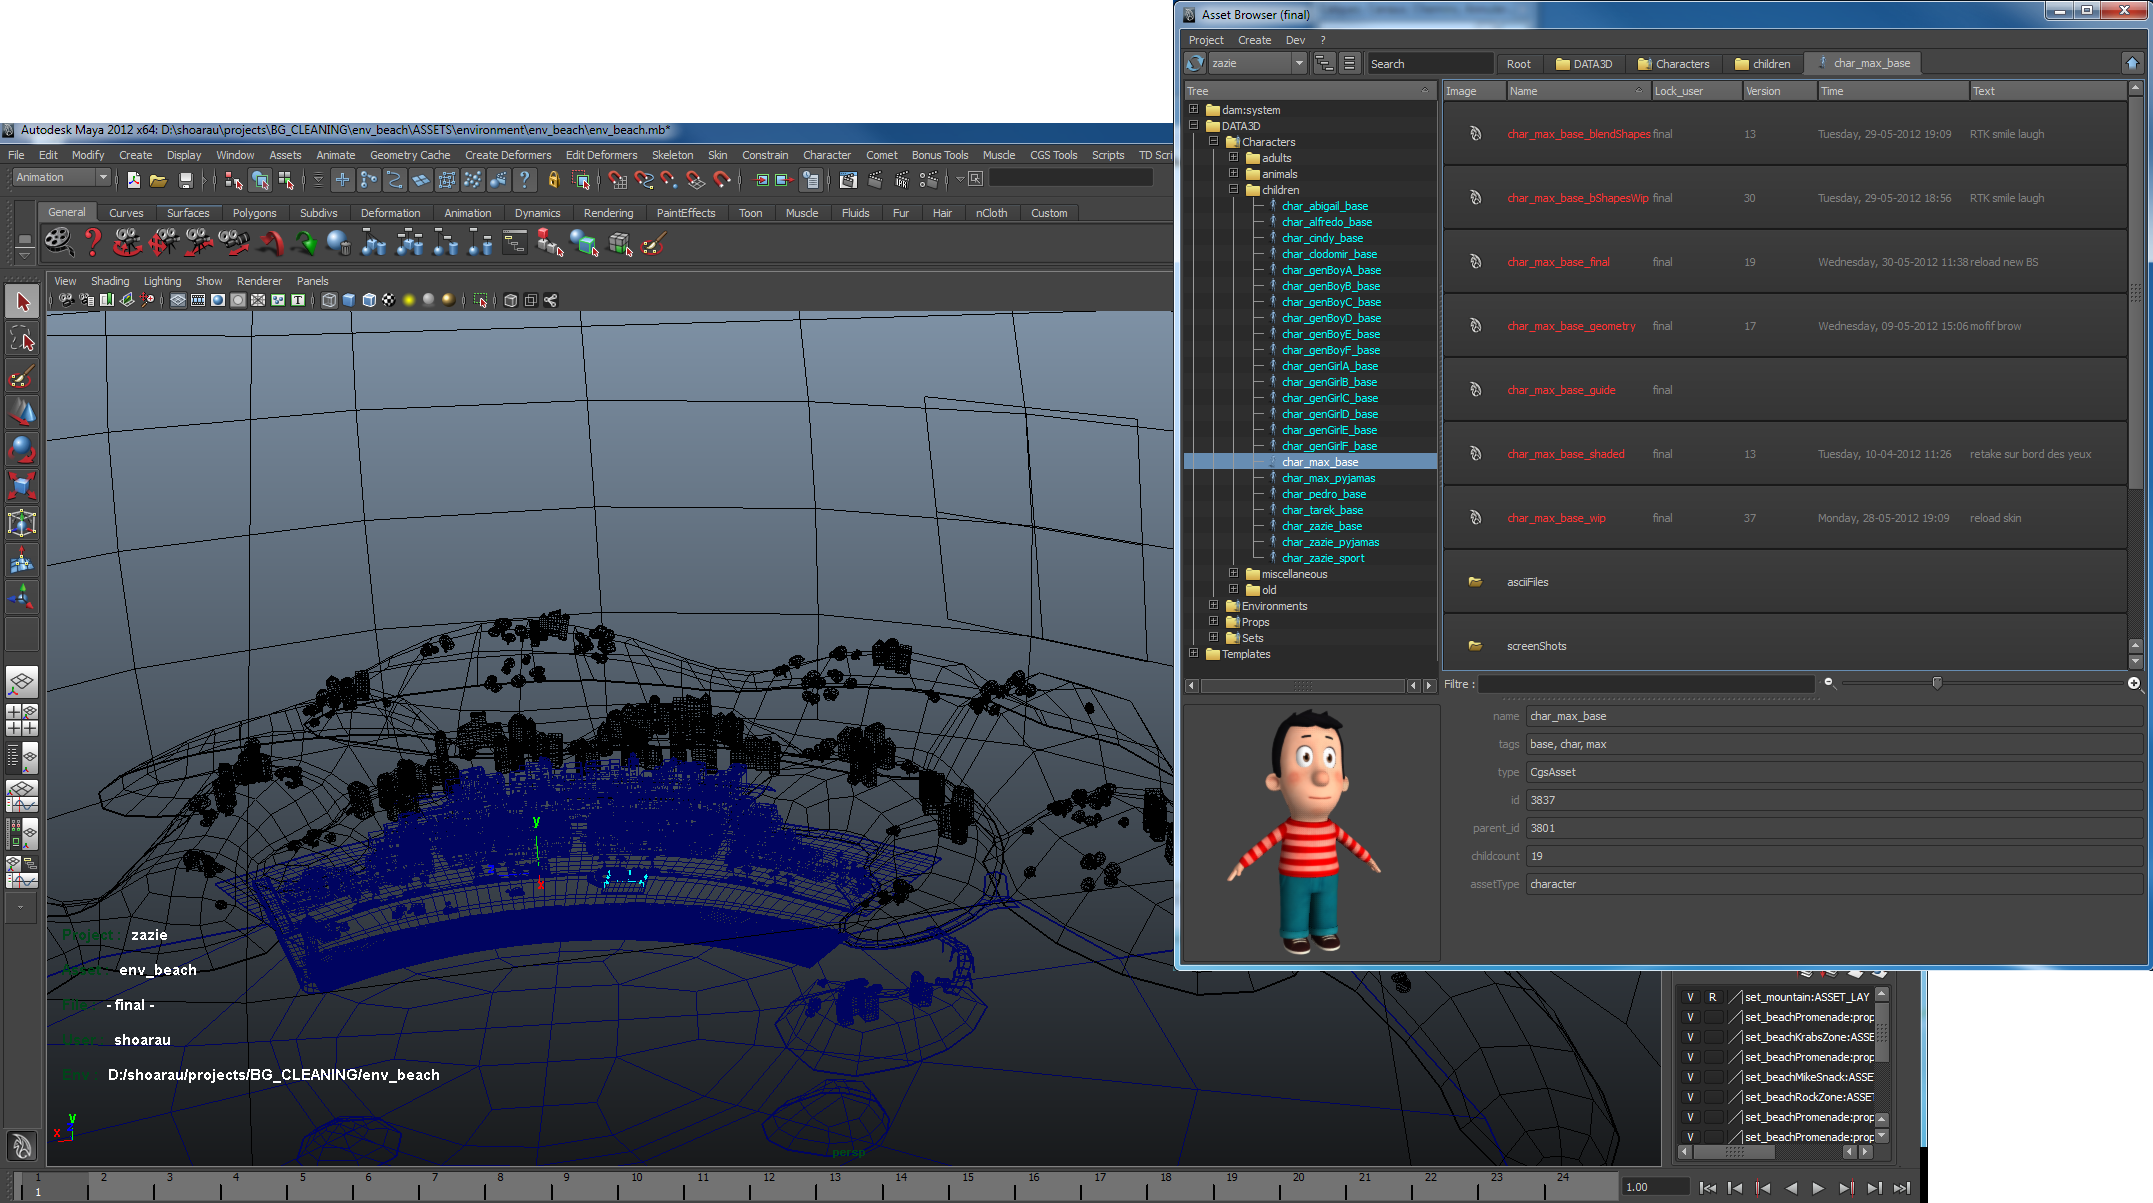Select the Lasso tool in toolbox

pyautogui.click(x=22, y=339)
